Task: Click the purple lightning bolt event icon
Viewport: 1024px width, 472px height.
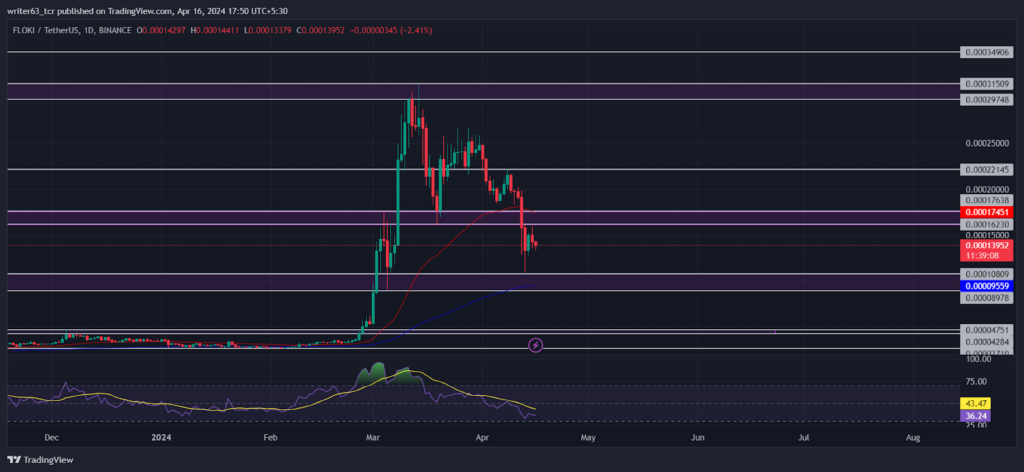Action: (x=536, y=344)
